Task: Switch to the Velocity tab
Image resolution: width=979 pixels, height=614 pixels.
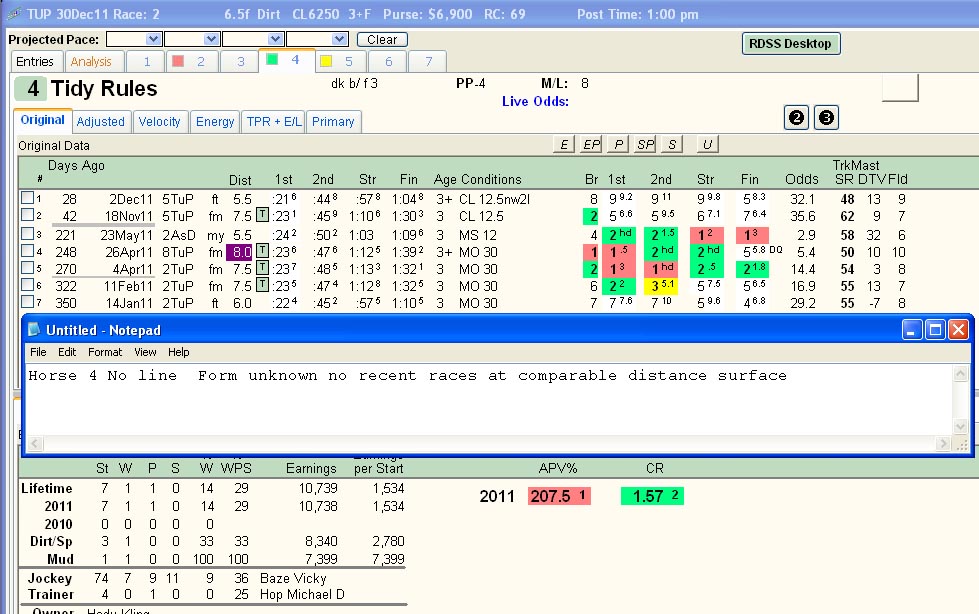Action: pos(159,121)
